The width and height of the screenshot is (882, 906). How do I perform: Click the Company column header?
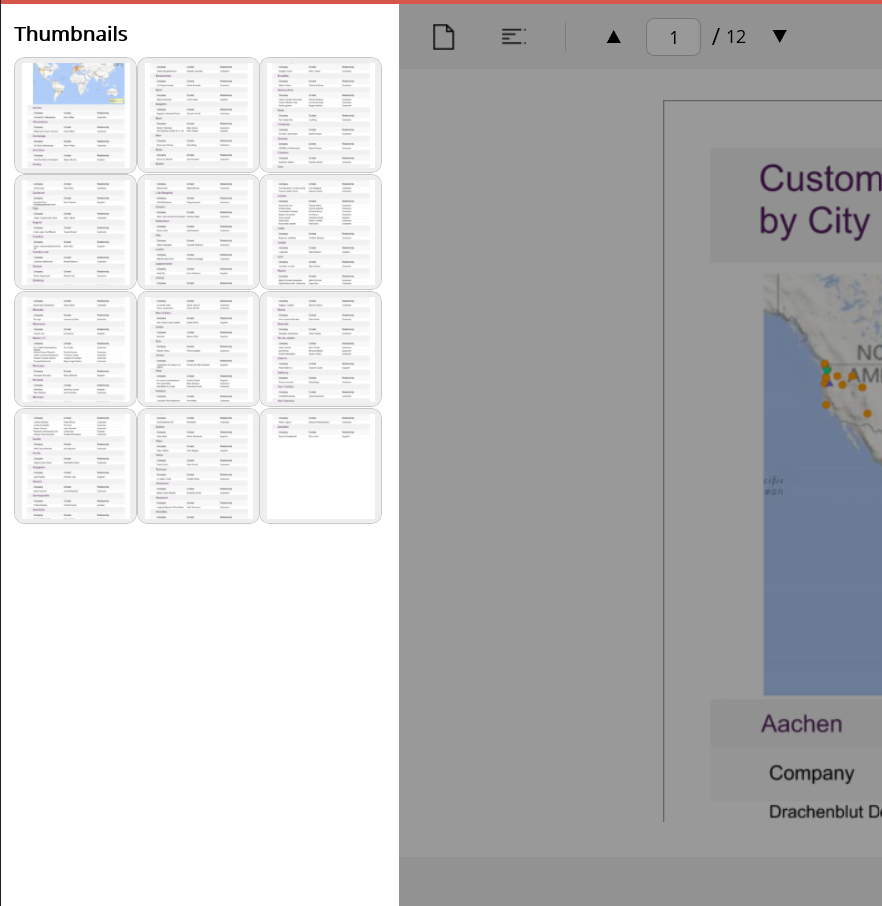(x=811, y=773)
